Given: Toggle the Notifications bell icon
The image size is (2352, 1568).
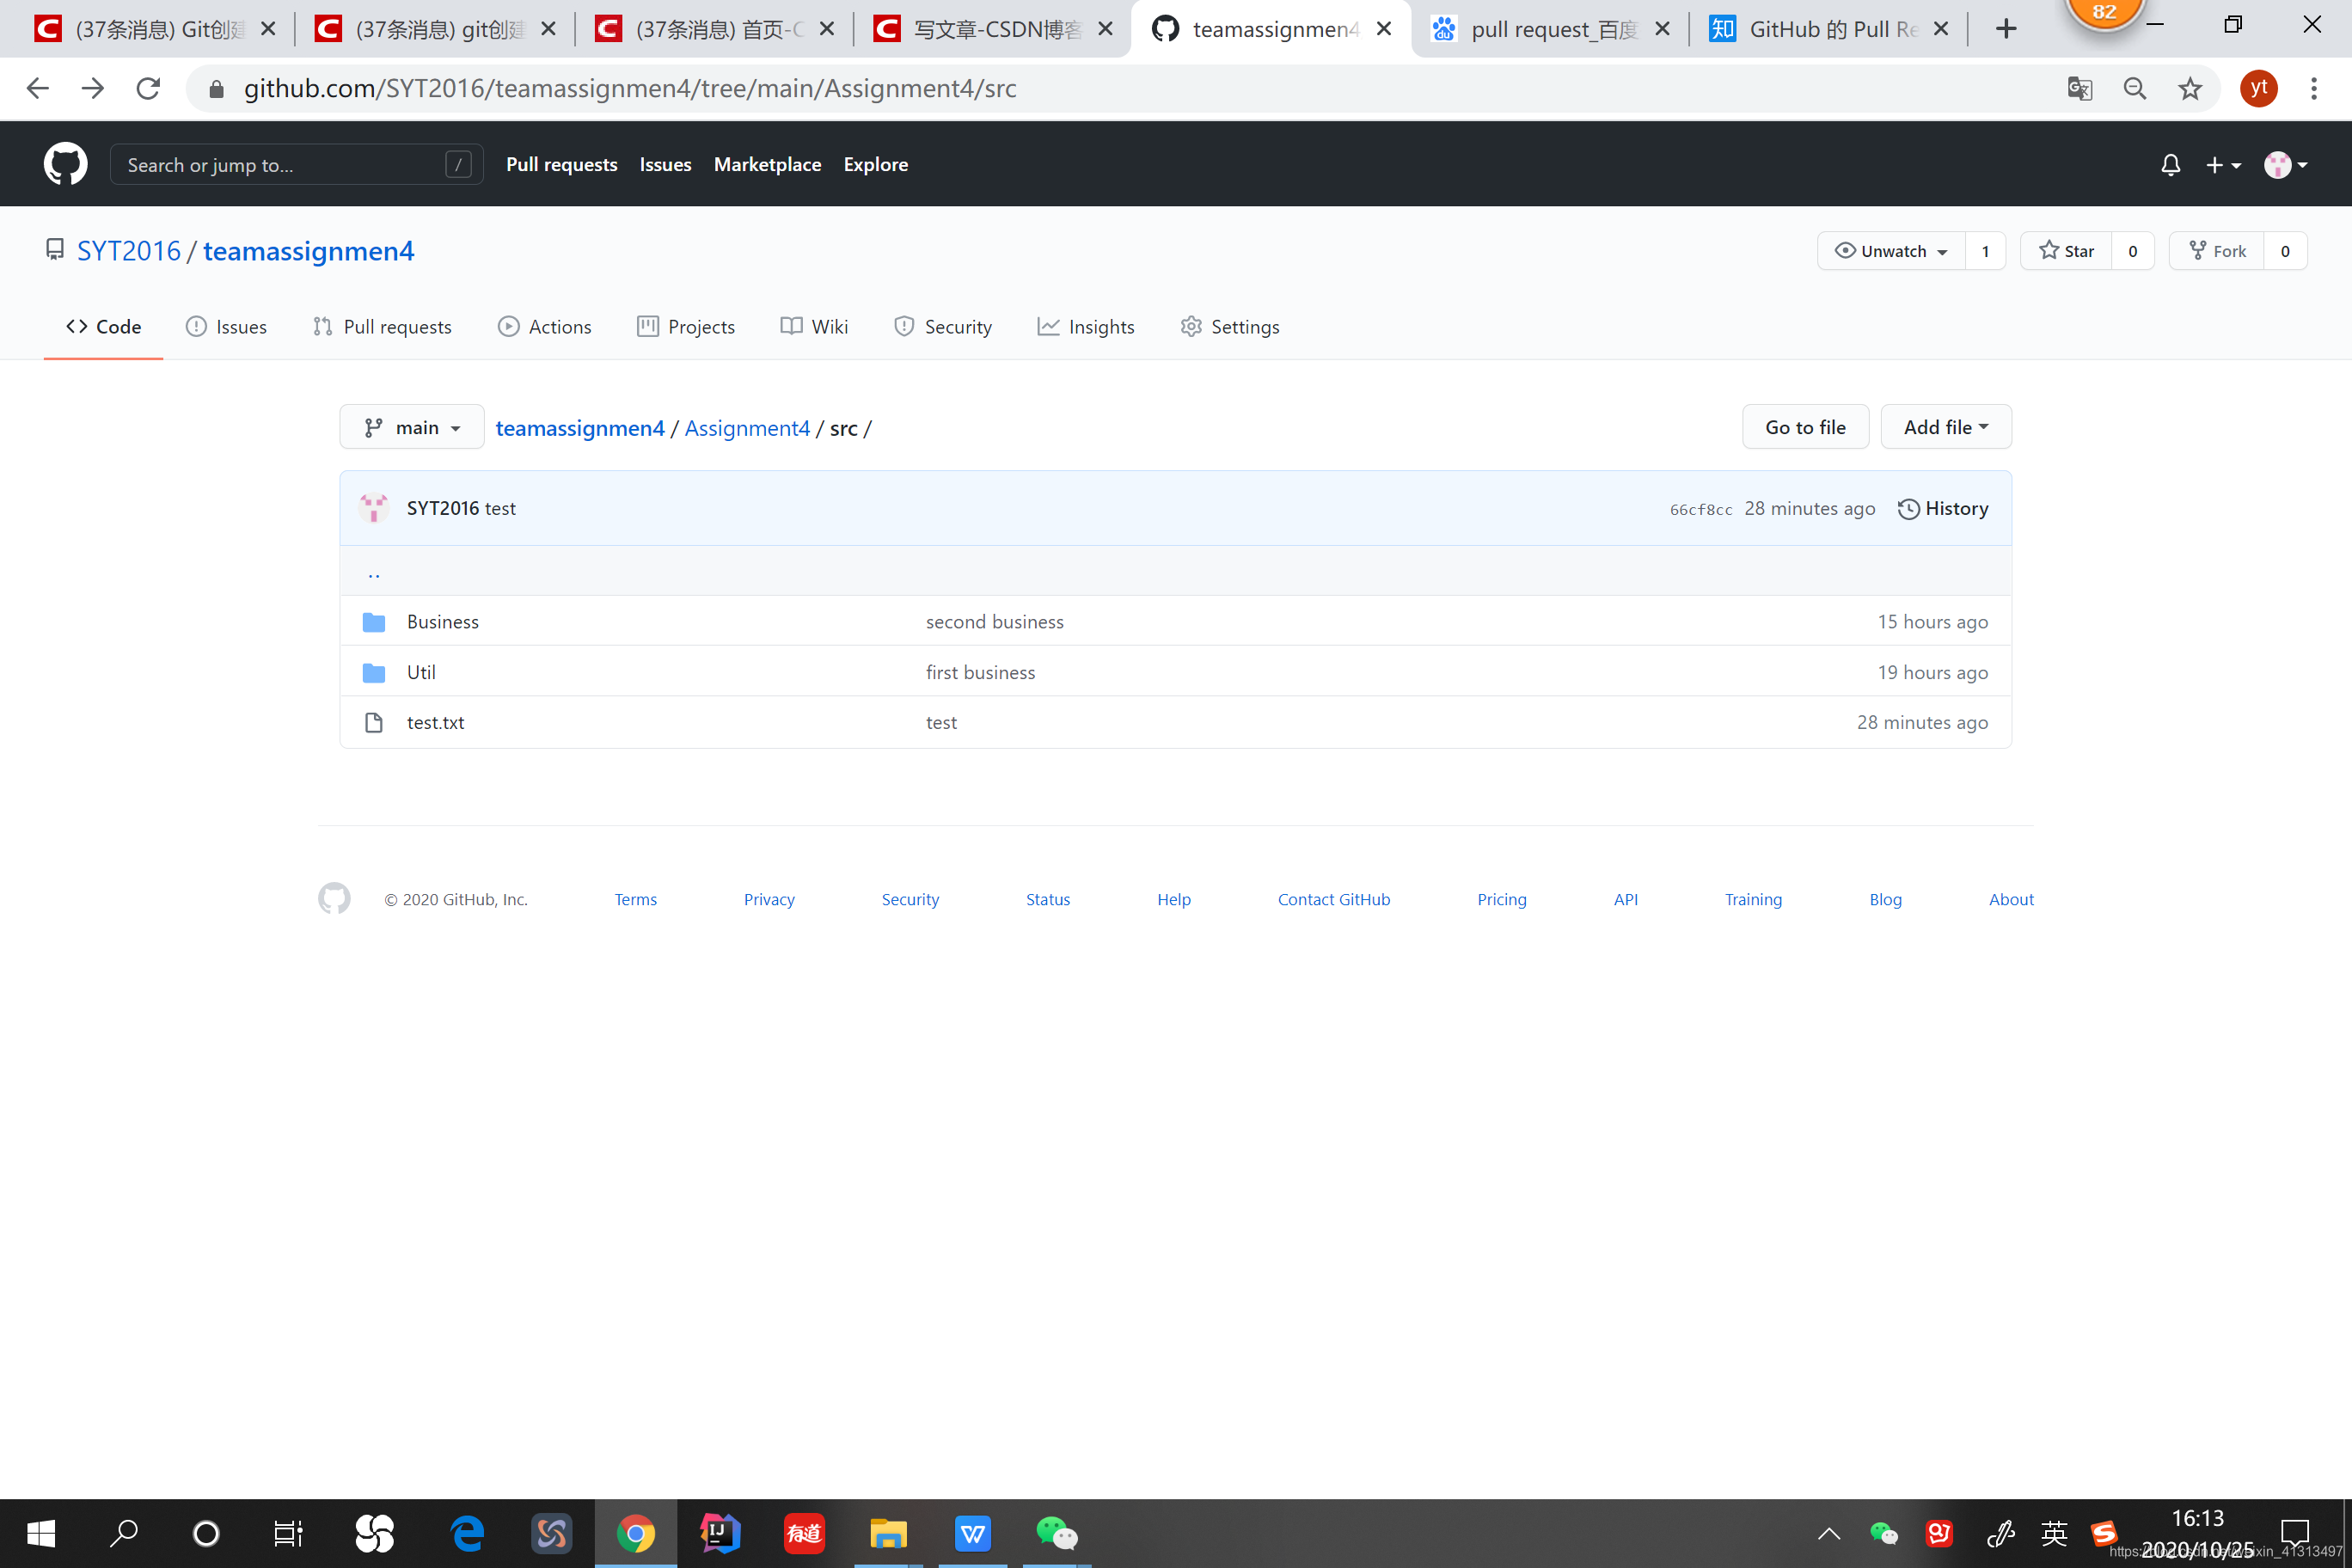Looking at the screenshot, I should tap(2170, 162).
